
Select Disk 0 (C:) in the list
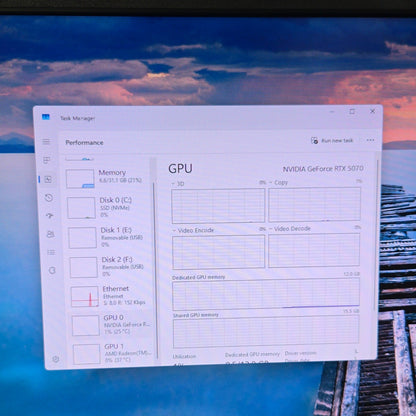(x=108, y=208)
